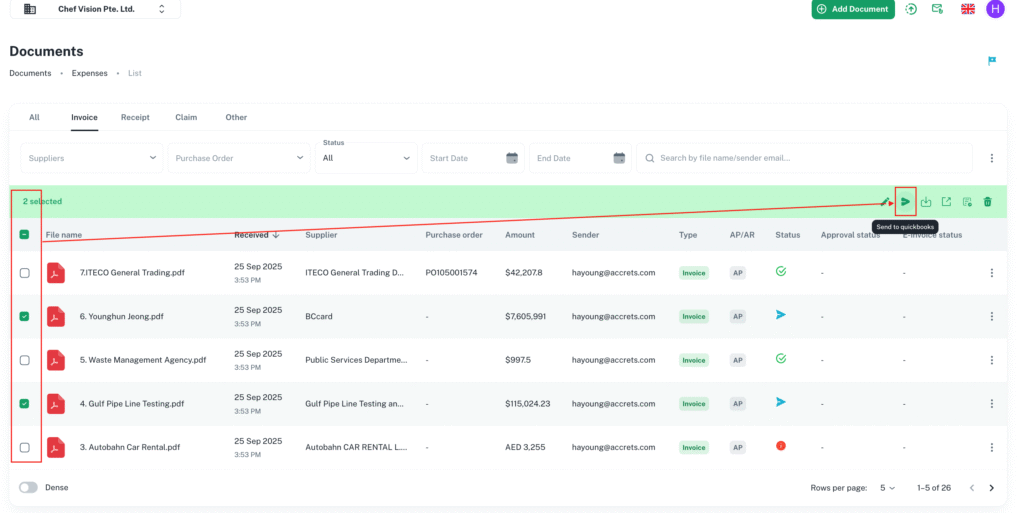
Task: Click the export arrow icon in selection bar
Action: 946,202
